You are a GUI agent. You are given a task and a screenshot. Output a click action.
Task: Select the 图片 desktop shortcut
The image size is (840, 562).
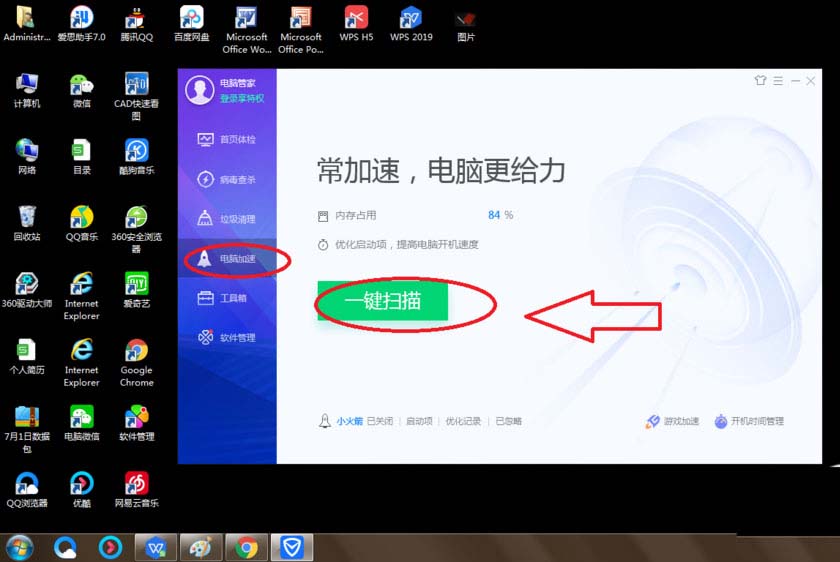coord(466,27)
